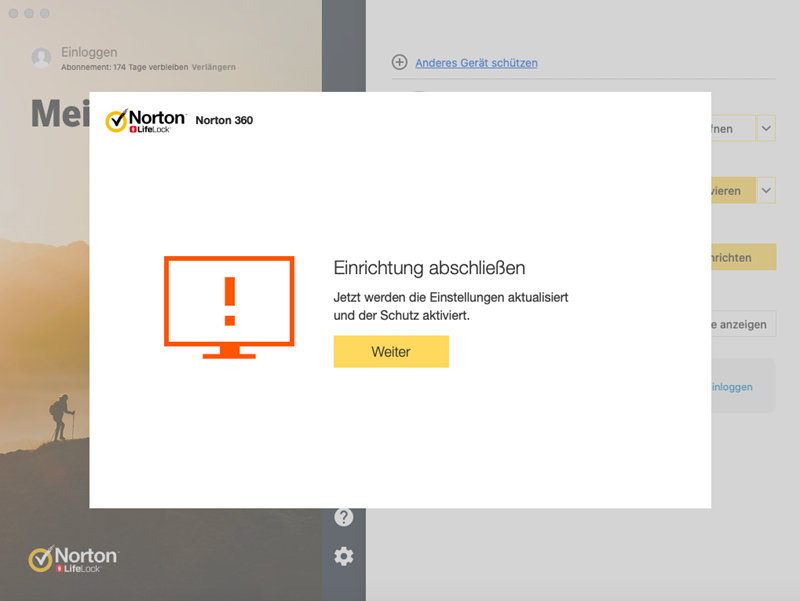Click the user avatar icon
The height and width of the screenshot is (601, 800).
pyautogui.click(x=41, y=58)
